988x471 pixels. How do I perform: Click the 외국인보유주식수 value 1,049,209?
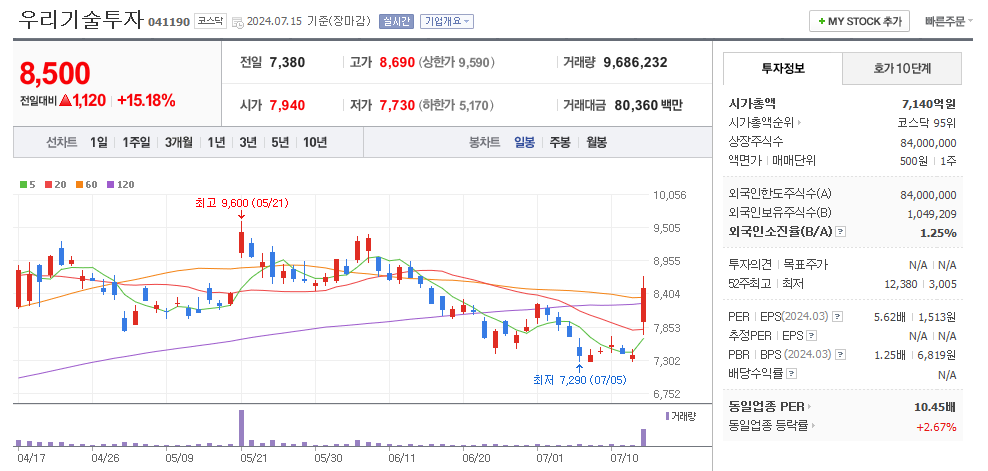(x=932, y=214)
